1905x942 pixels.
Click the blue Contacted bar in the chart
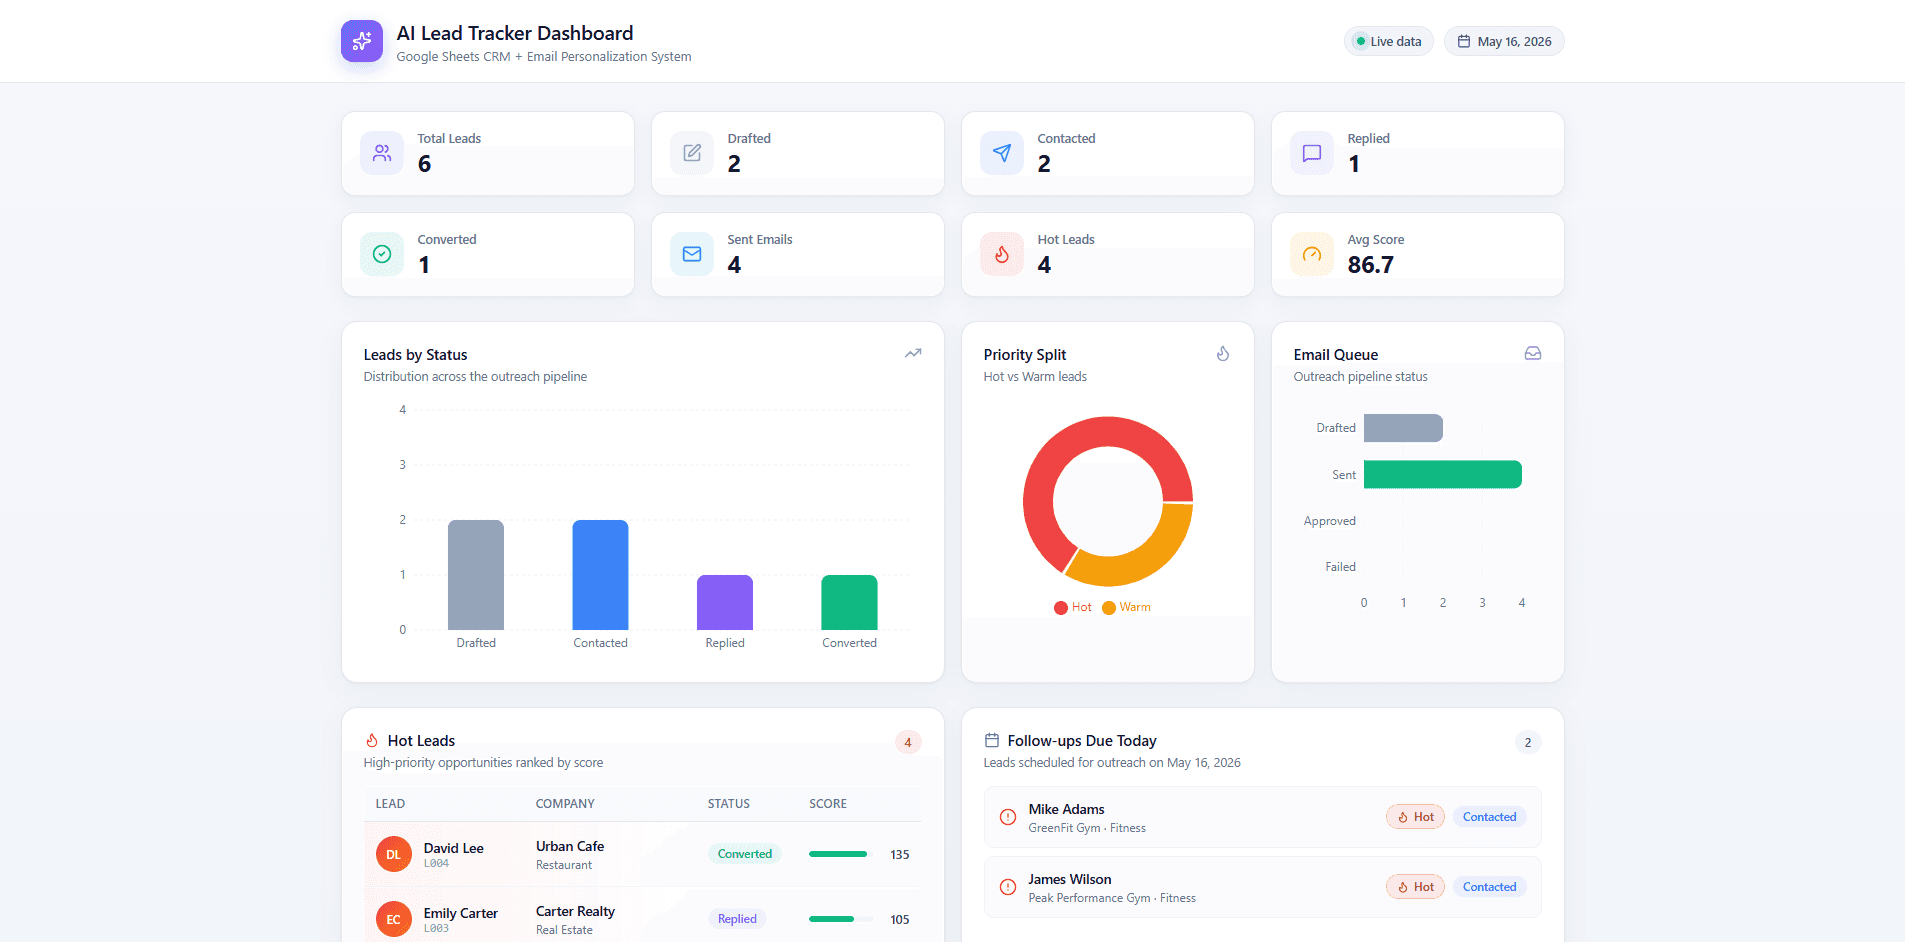[600, 575]
